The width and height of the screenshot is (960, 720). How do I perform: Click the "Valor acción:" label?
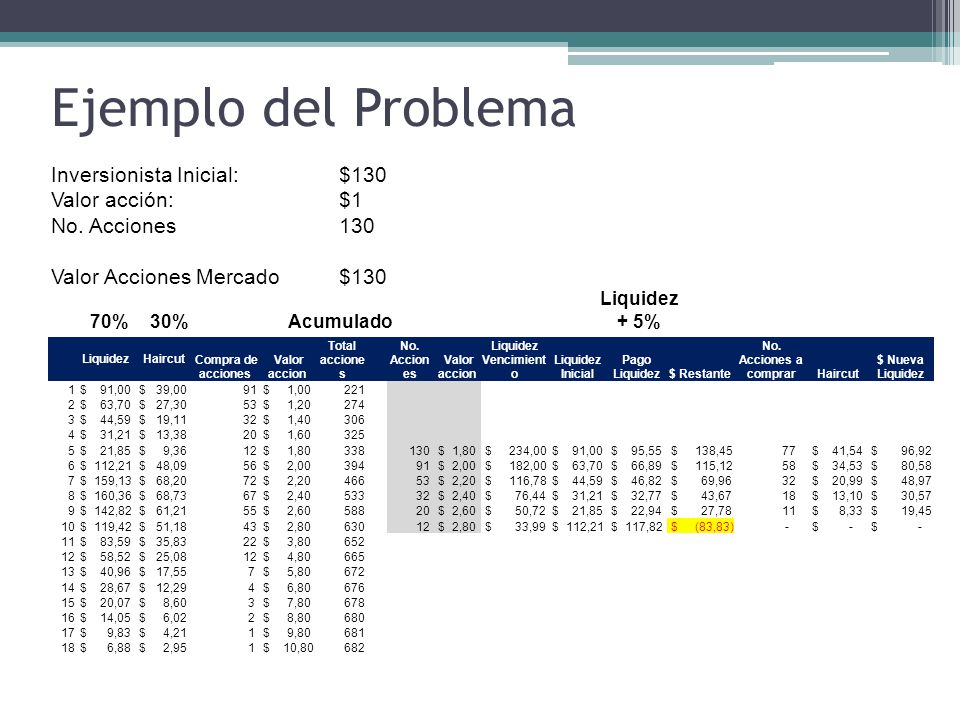[112, 200]
